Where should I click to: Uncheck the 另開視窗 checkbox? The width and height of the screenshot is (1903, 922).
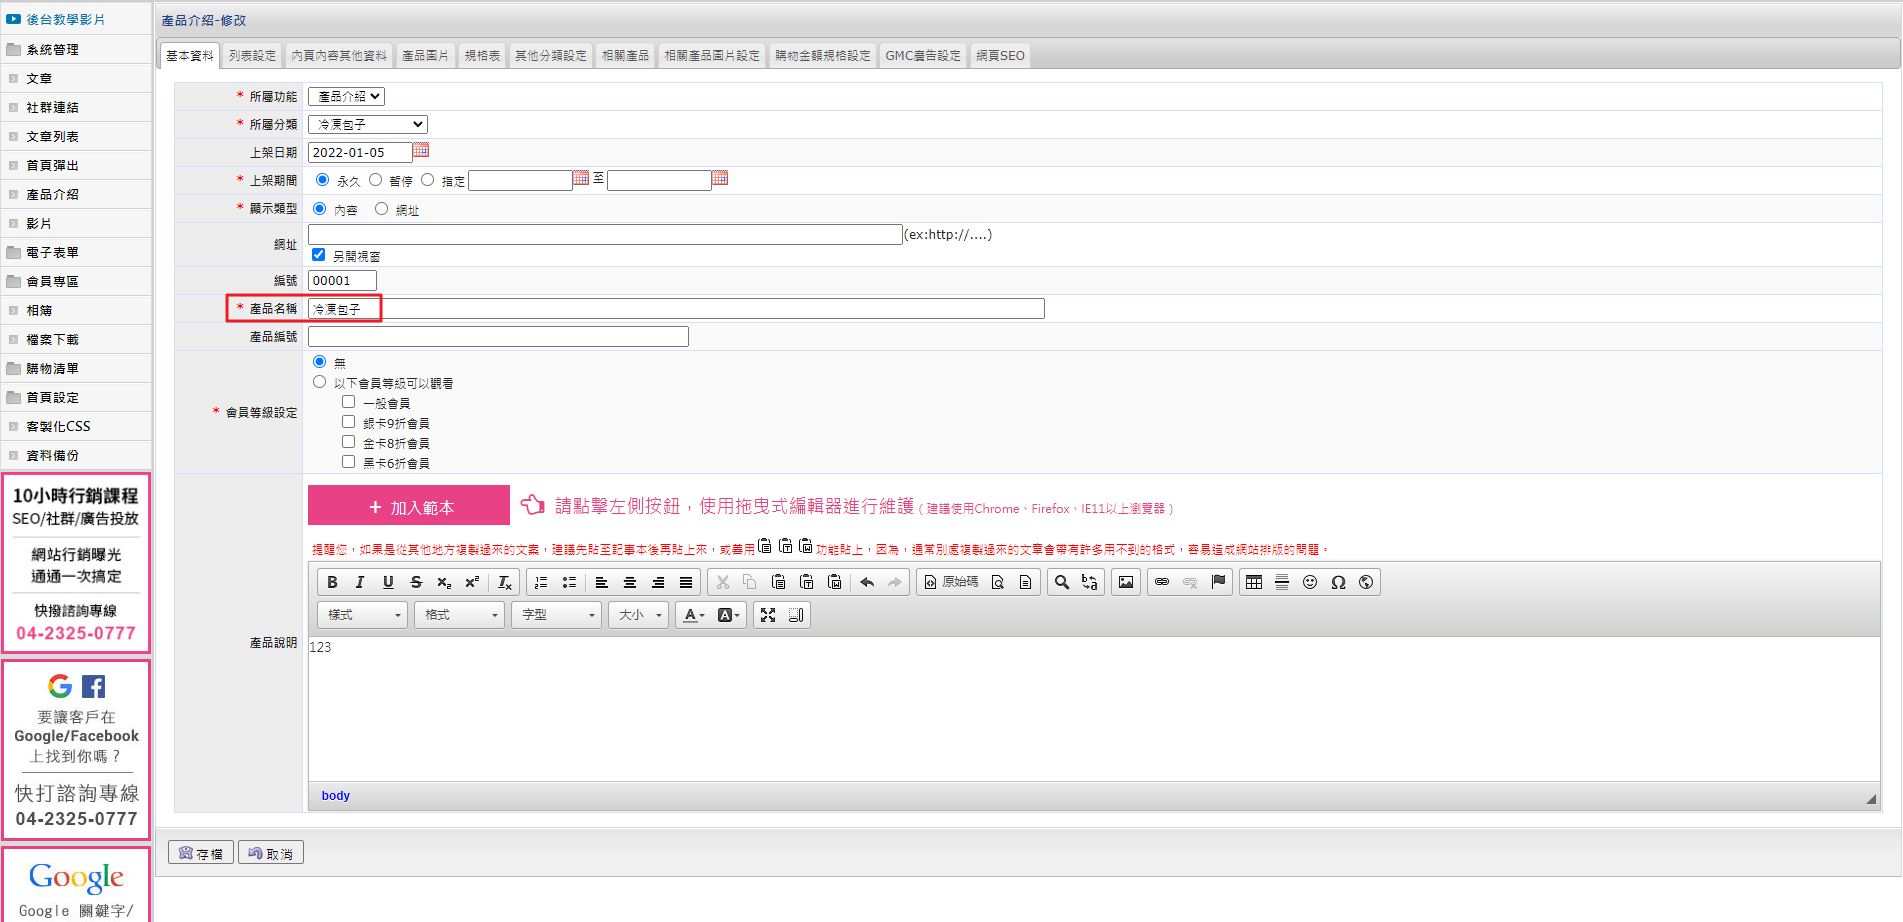coord(319,255)
